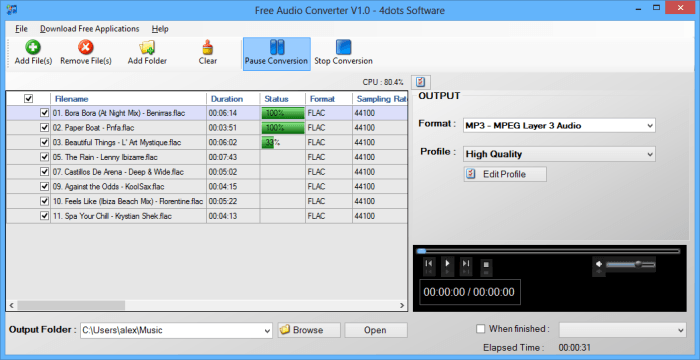This screenshot has width=700, height=360.
Task: Uncheck the 10. Feels Like file
Action: tap(44, 201)
